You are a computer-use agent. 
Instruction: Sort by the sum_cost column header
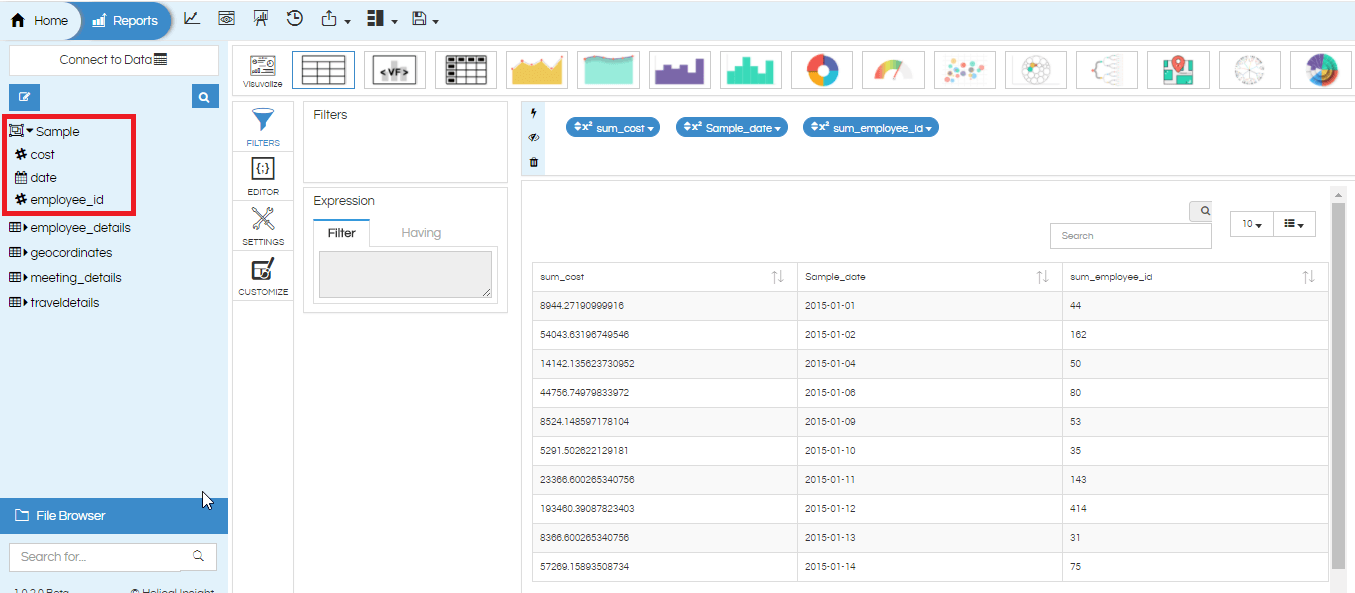tap(664, 277)
